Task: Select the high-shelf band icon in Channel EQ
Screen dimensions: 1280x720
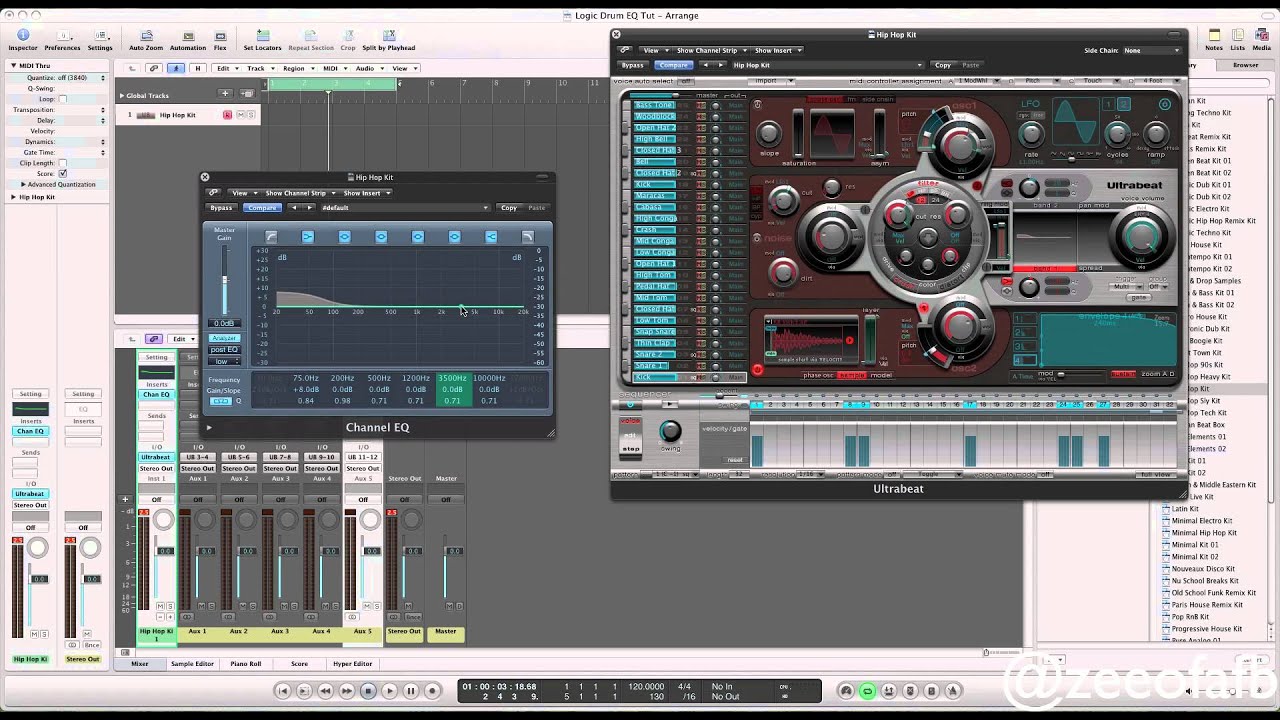Action: tap(491, 237)
